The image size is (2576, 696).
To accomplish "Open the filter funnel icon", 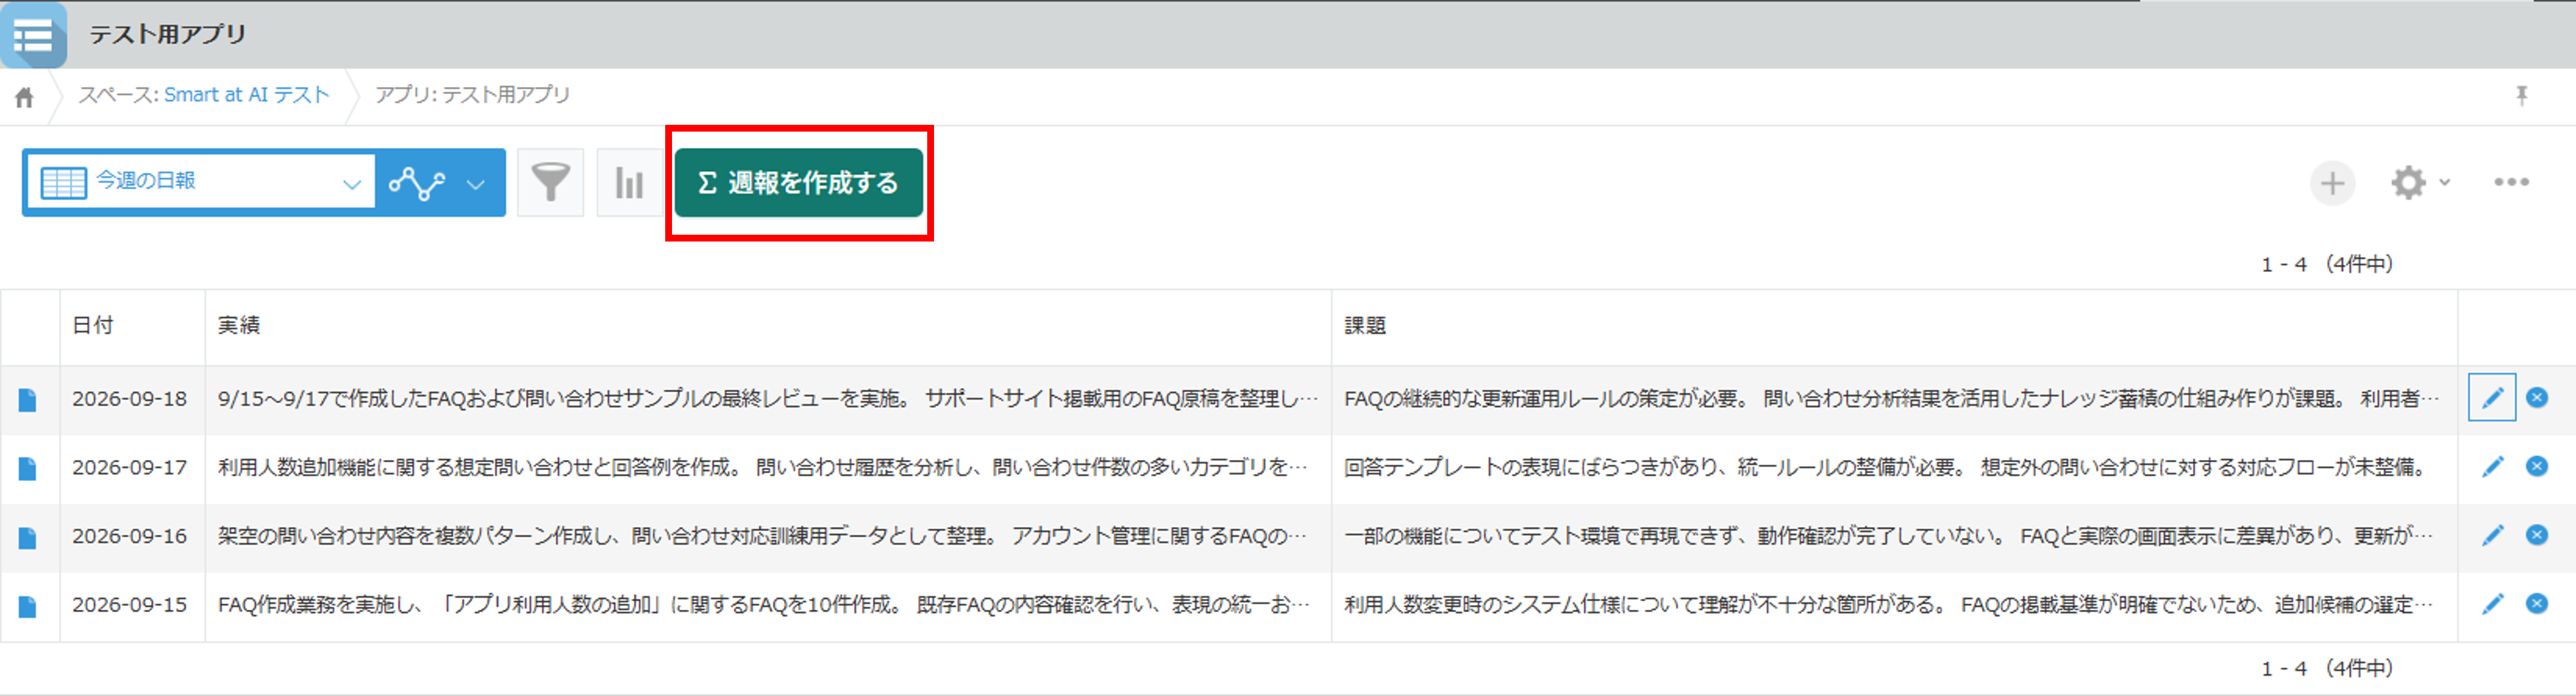I will point(550,183).
